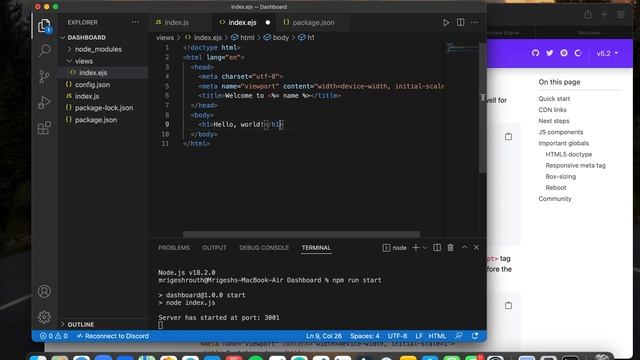The height and width of the screenshot is (360, 640).
Task: Click the feedback icon in status bar
Action: tap(459, 336)
